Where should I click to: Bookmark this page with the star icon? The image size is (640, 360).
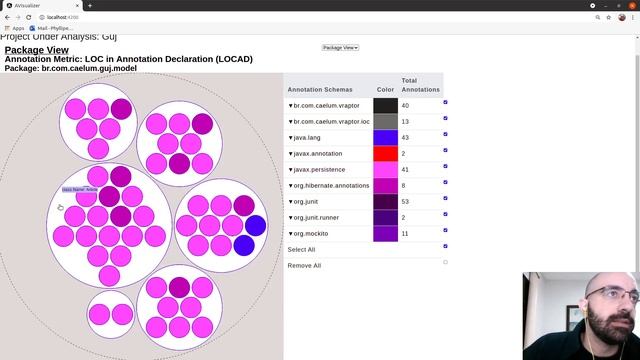pos(609,17)
